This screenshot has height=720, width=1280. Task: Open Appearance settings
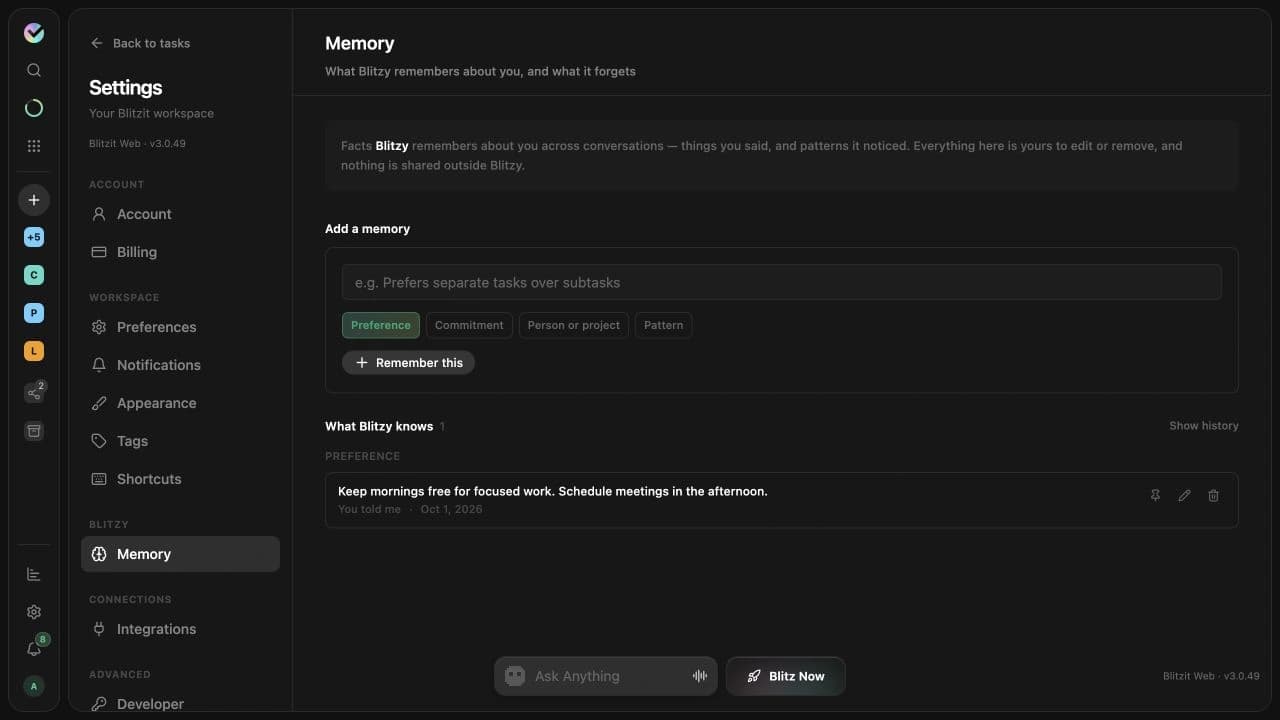[180, 403]
